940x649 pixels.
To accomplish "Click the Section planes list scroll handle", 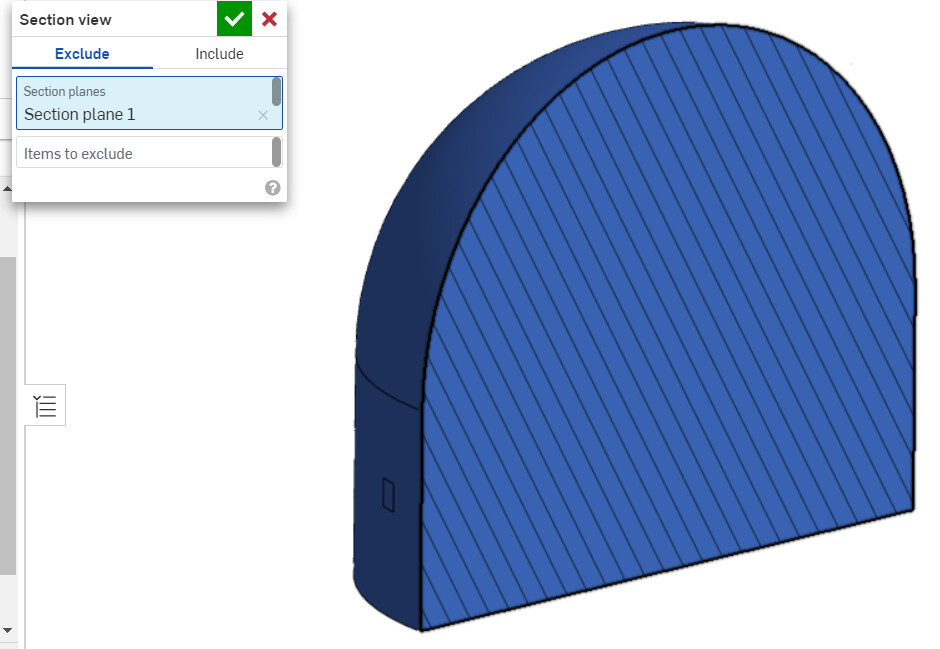I will point(276,92).
